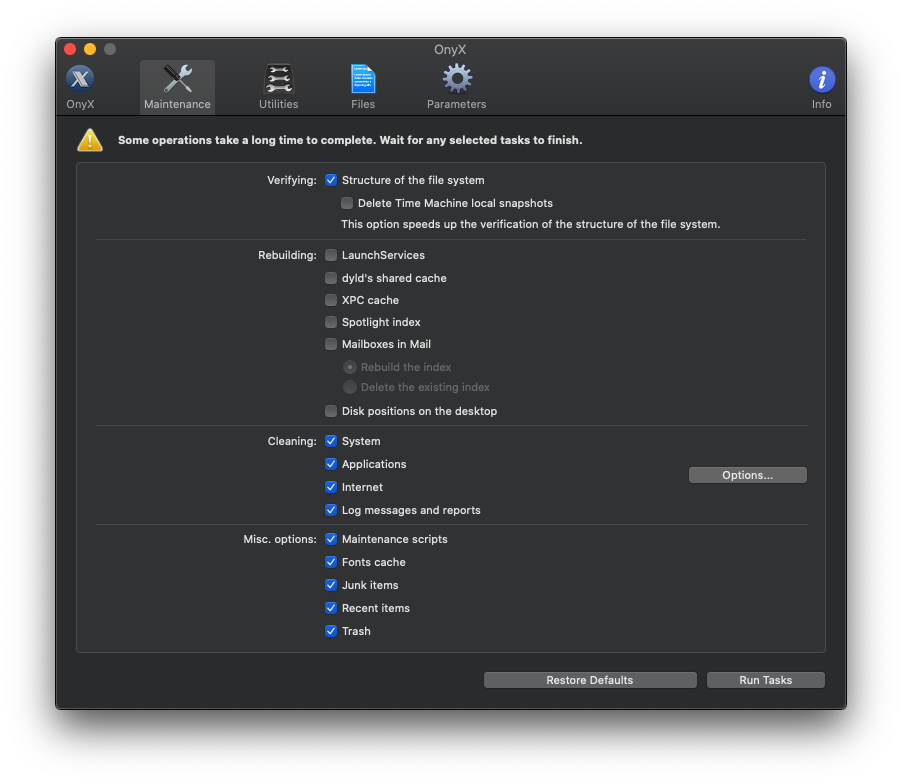Disable Log messages and reports cleaning
The height and width of the screenshot is (783, 902).
point(331,510)
